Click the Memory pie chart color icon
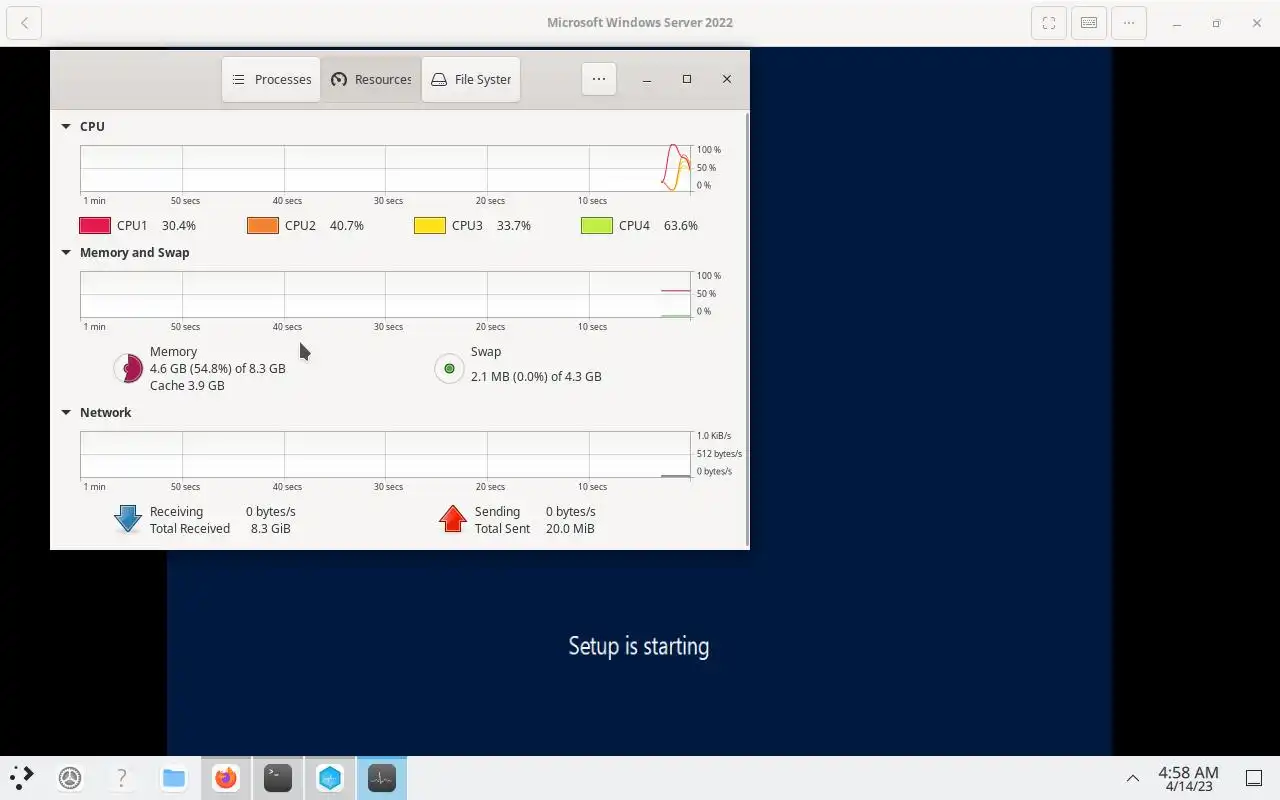The width and height of the screenshot is (1280, 800). point(128,369)
